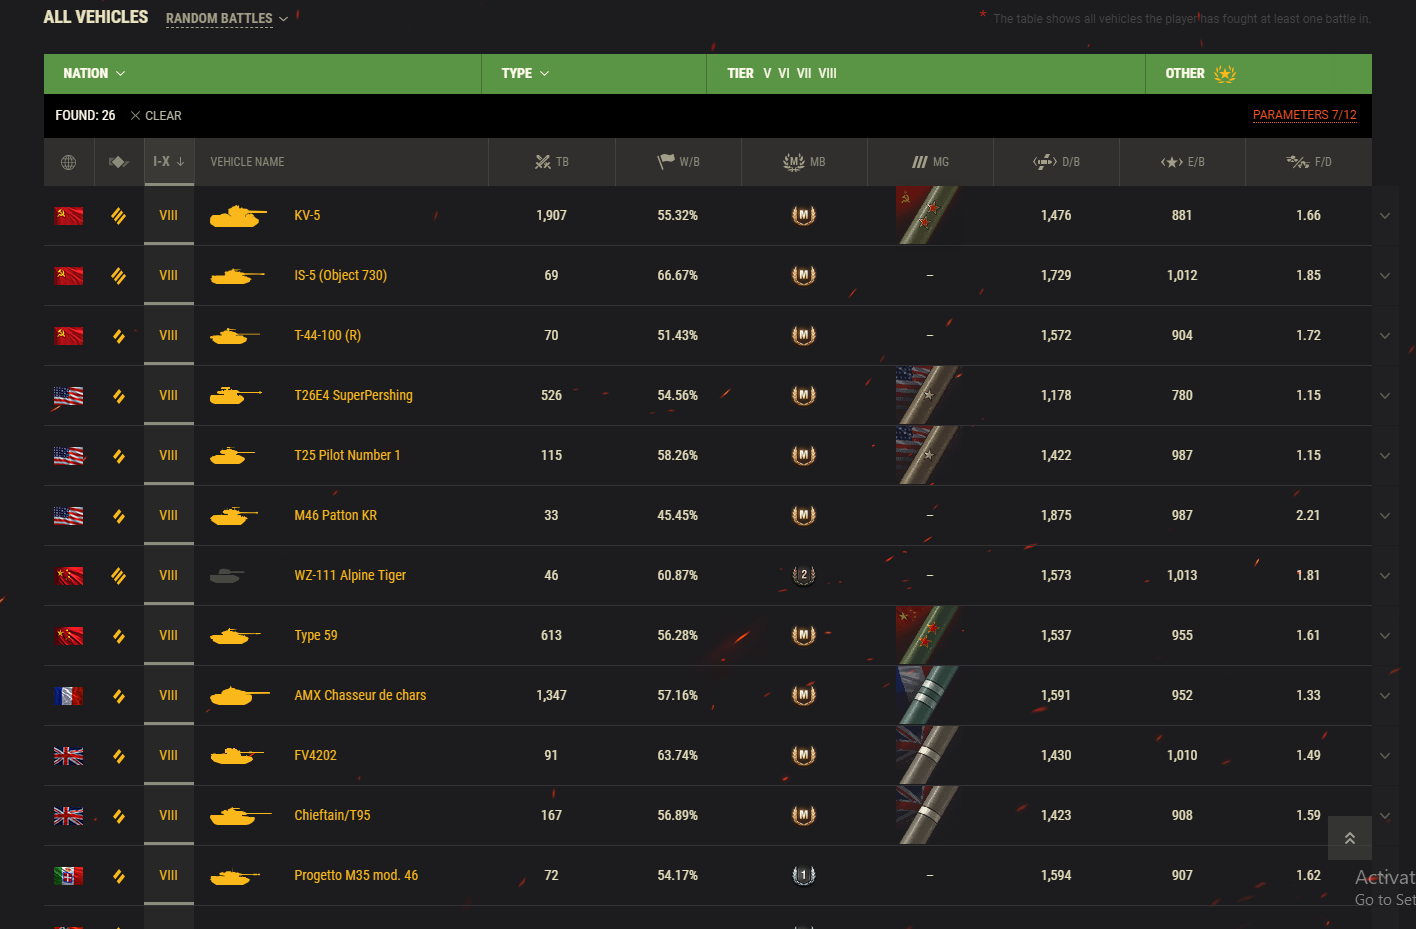Sort by nation globe icon column
1416x929 pixels.
(68, 162)
